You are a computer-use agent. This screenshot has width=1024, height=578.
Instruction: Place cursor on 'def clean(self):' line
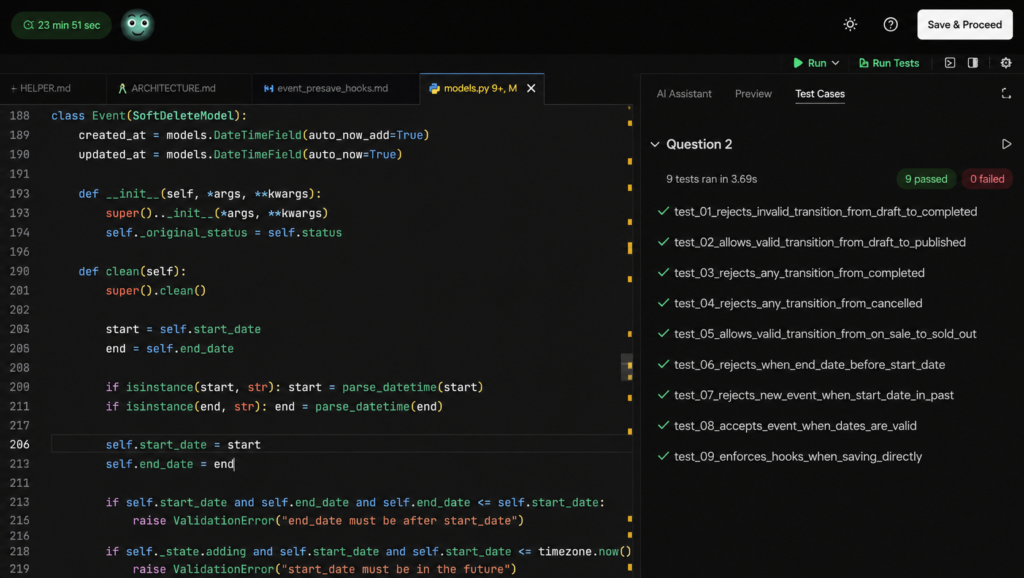(x=132, y=271)
